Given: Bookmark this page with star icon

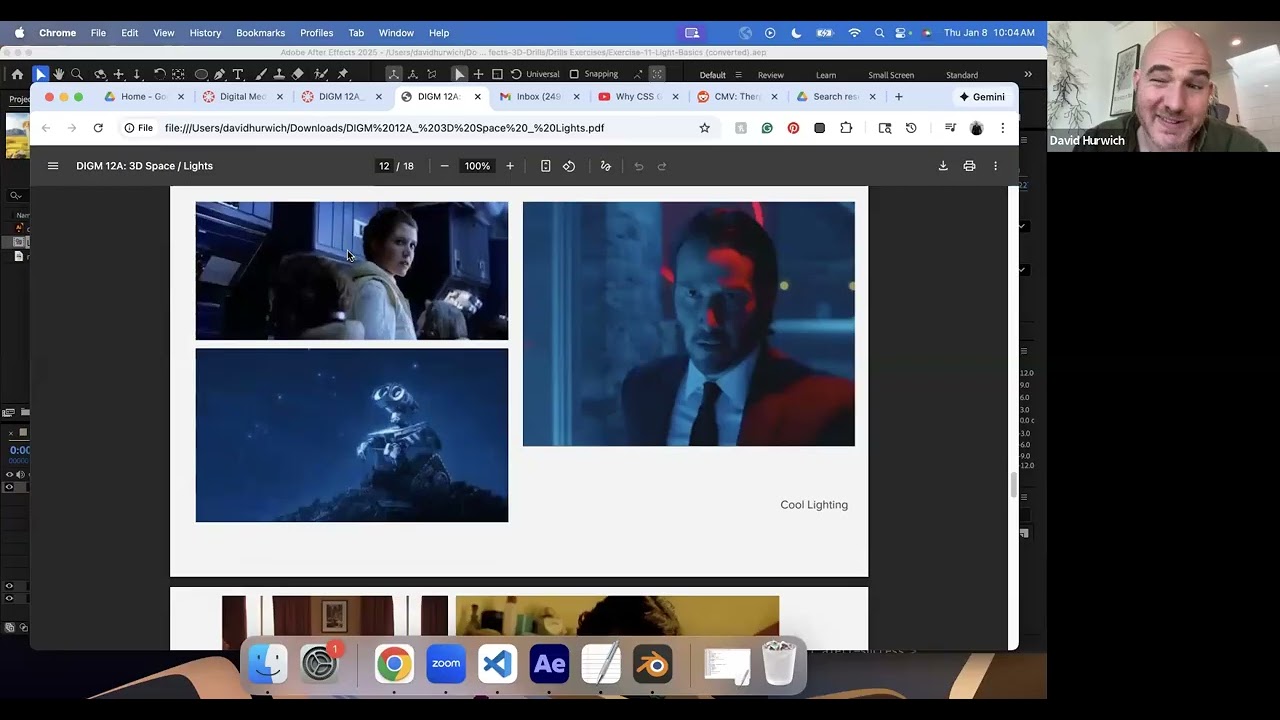Looking at the screenshot, I should tap(704, 128).
